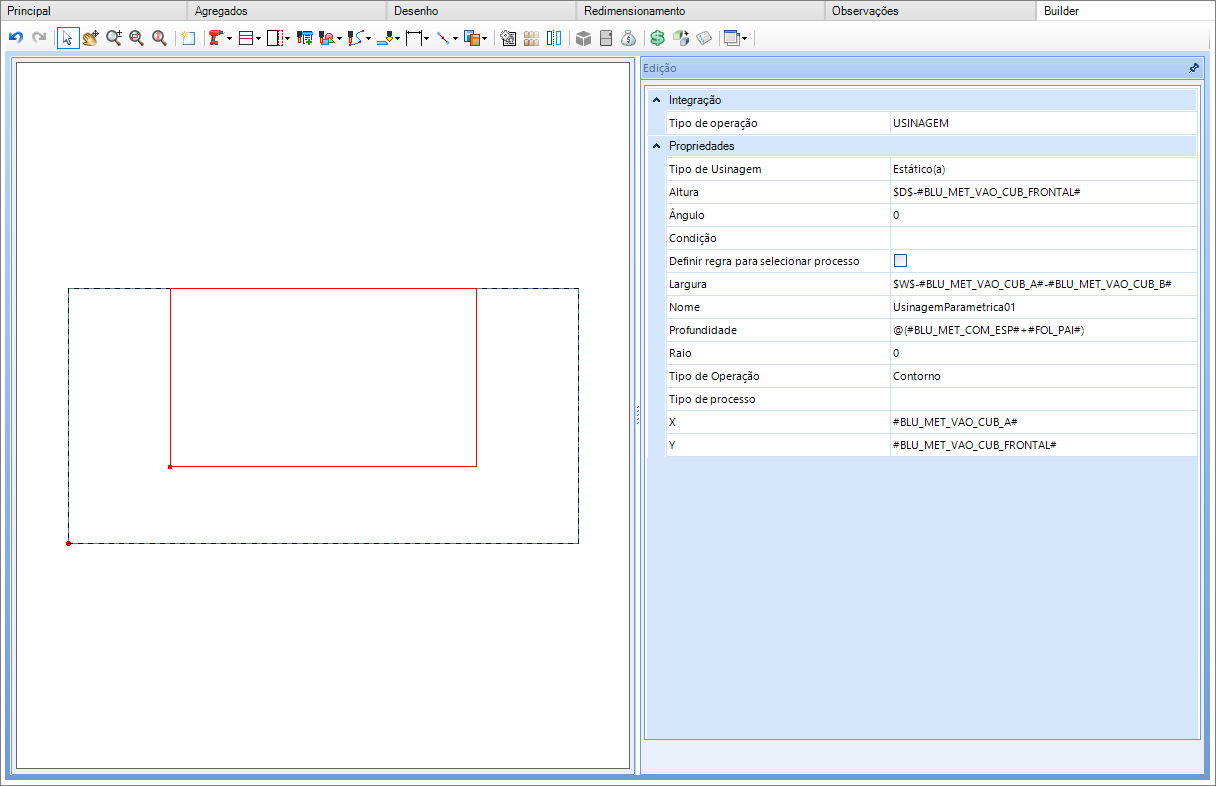Click the blue split panels icon
The width and height of the screenshot is (1216, 786).
click(x=554, y=38)
